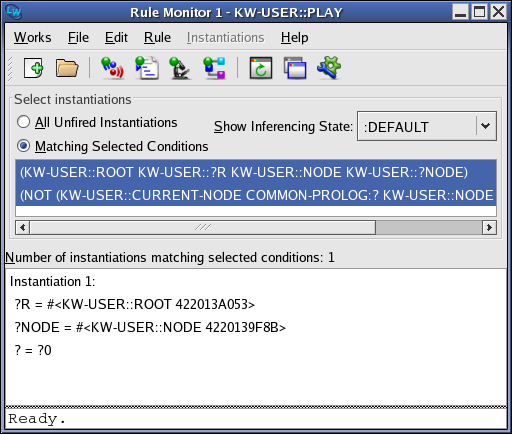Select the KW-USER::ROOT condition line
The height and width of the screenshot is (434, 512).
click(x=256, y=172)
